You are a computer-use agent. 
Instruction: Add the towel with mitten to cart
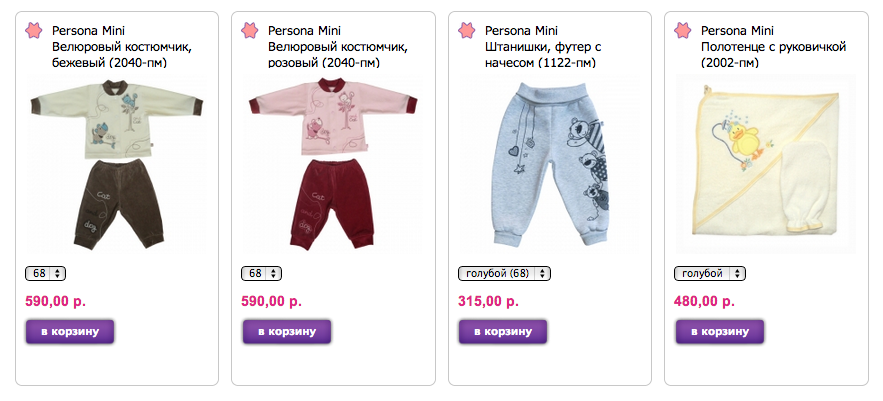[720, 332]
